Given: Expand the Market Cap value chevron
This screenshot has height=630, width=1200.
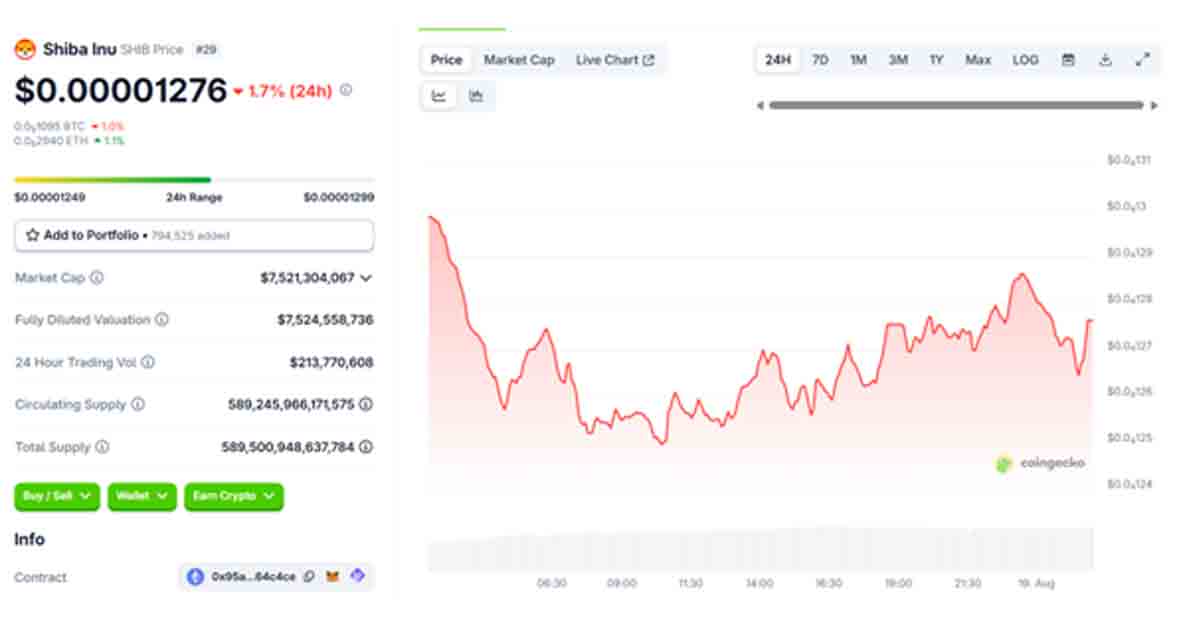Looking at the screenshot, I should [366, 278].
